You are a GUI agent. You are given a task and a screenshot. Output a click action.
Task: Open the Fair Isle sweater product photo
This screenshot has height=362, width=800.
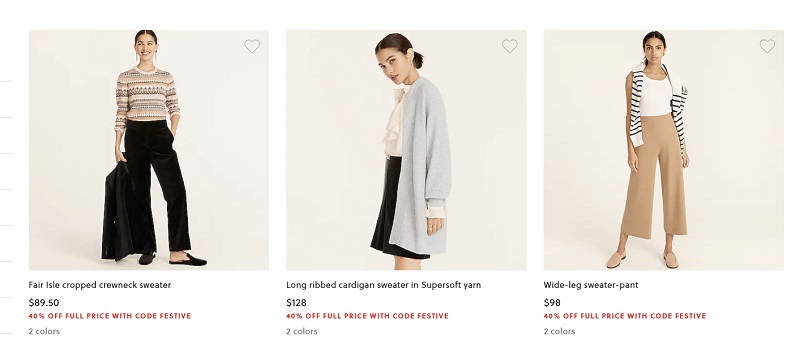(149, 150)
